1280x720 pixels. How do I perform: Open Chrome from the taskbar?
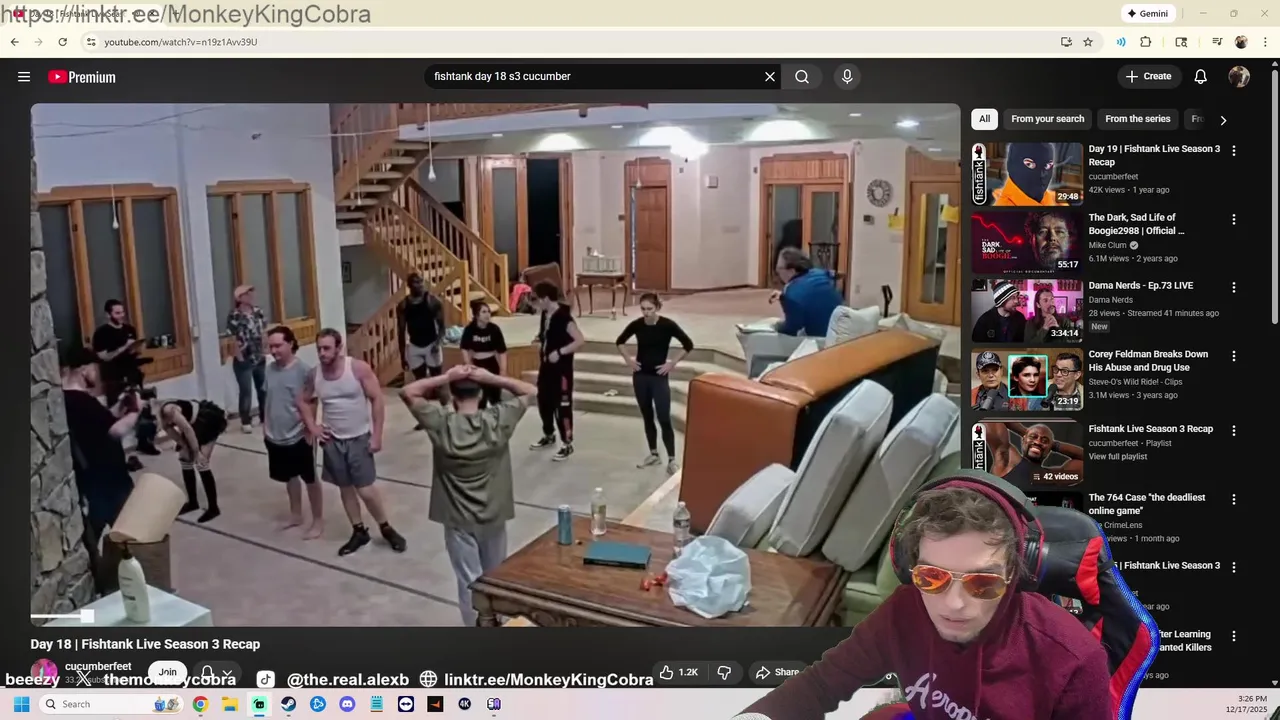(200, 704)
